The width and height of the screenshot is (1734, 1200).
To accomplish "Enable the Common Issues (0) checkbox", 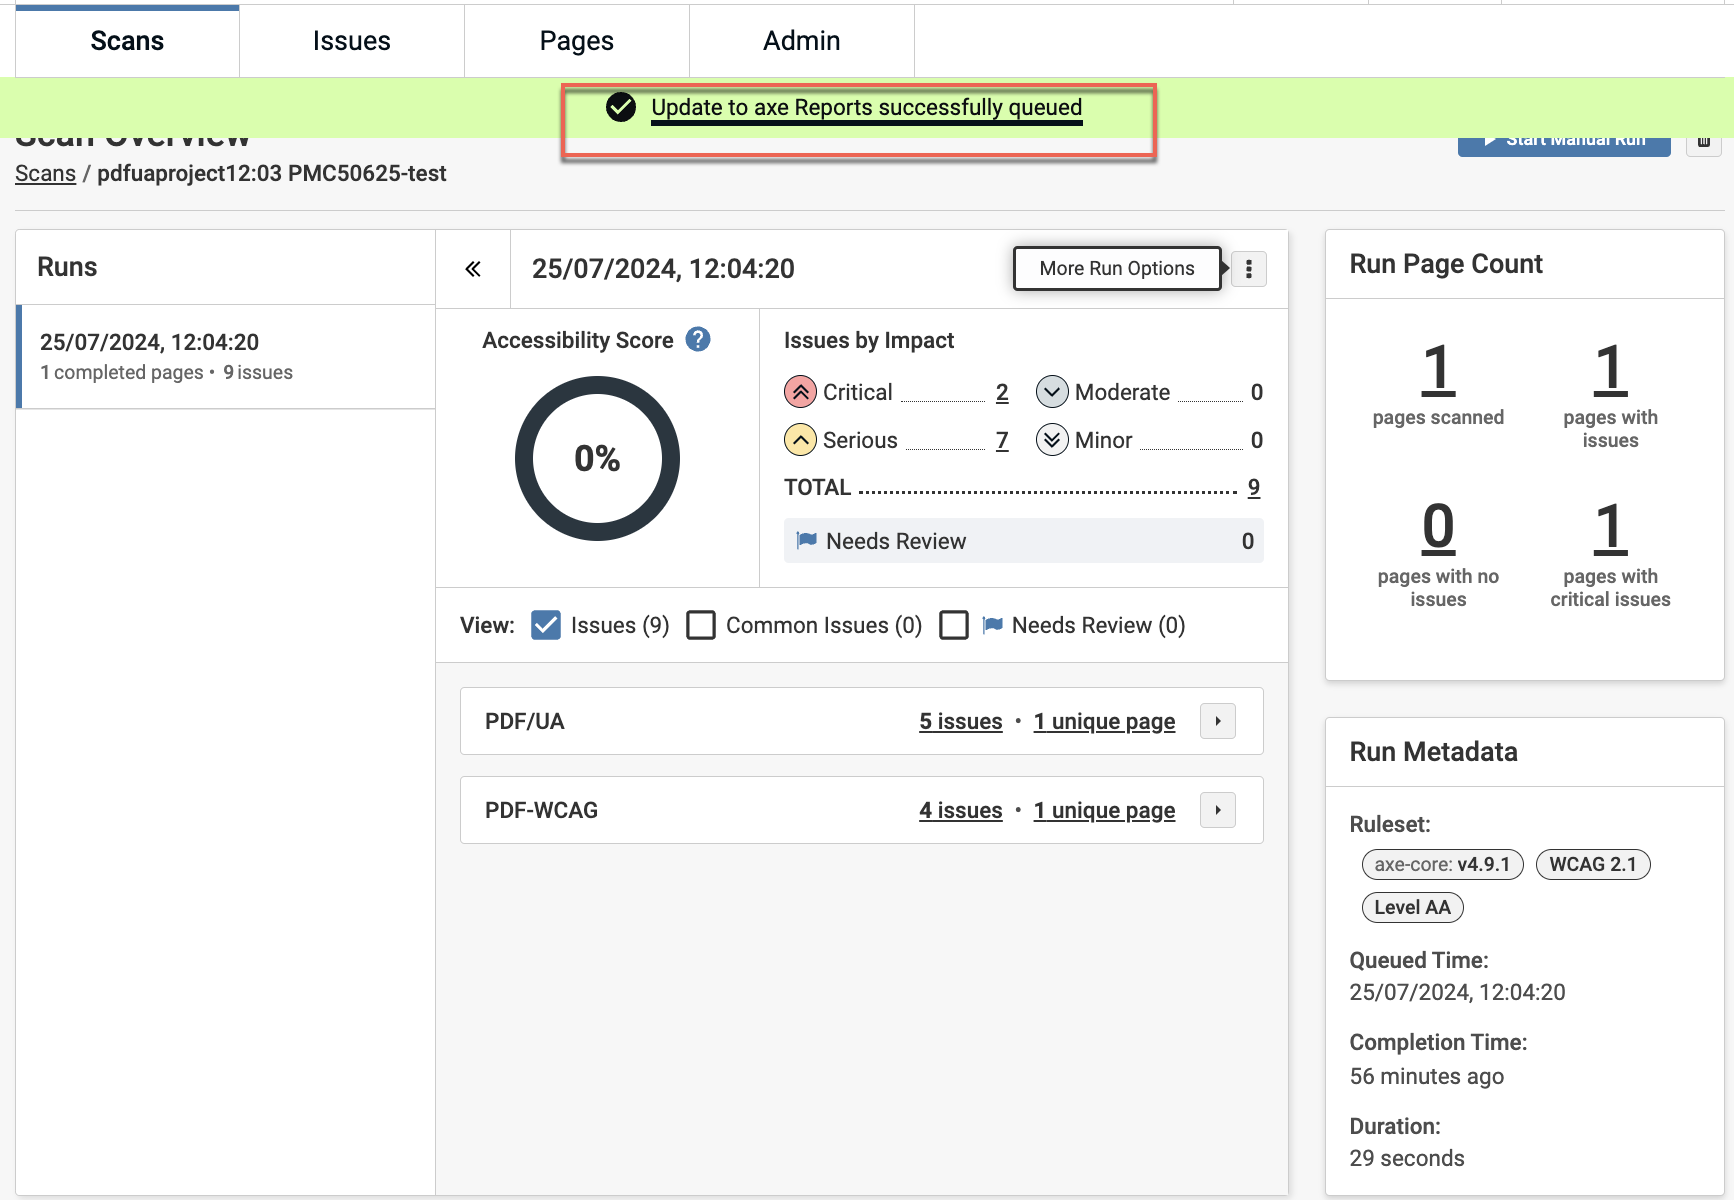I will (701, 625).
